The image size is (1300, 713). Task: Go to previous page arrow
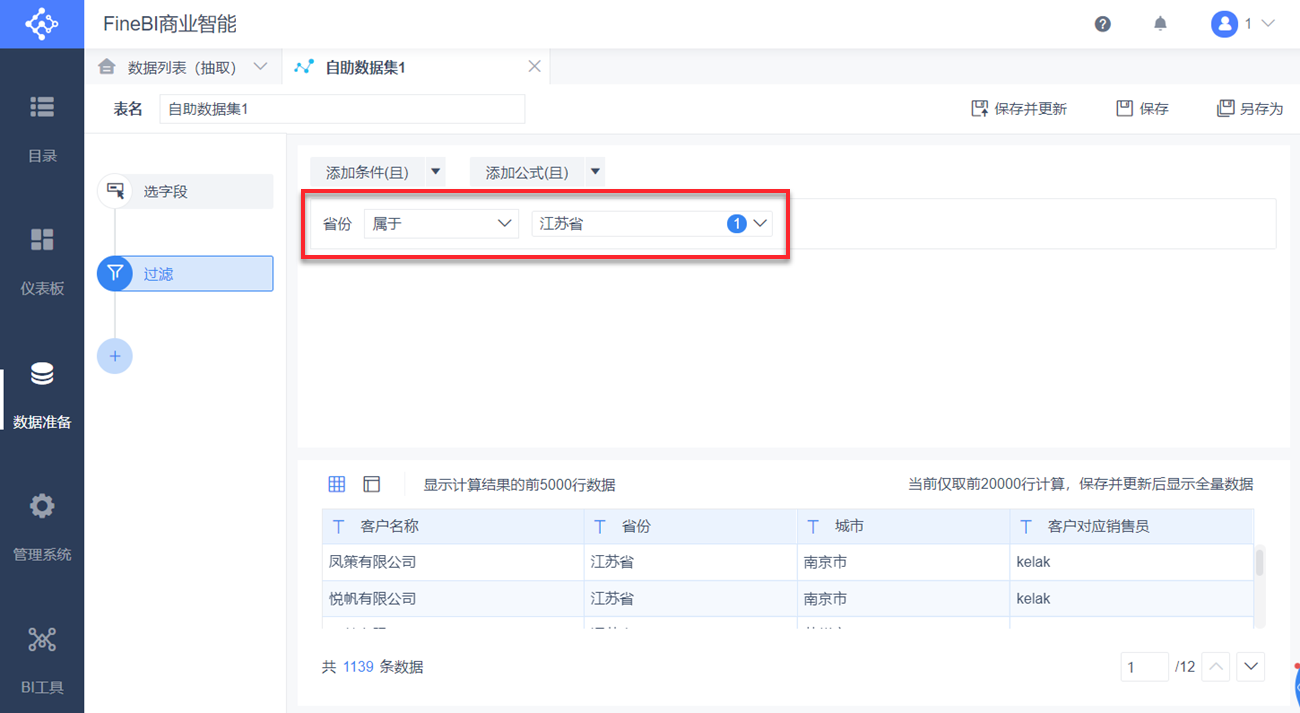point(1215,666)
